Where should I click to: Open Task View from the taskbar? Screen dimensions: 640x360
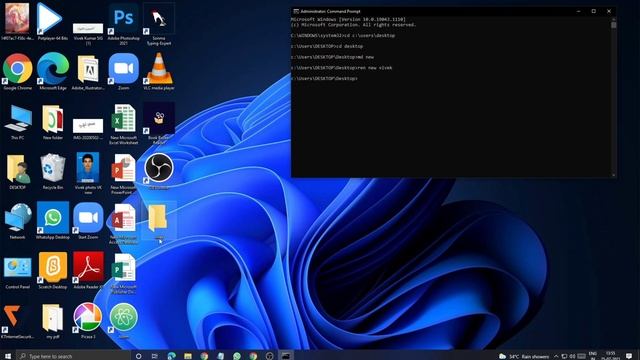(x=155, y=356)
